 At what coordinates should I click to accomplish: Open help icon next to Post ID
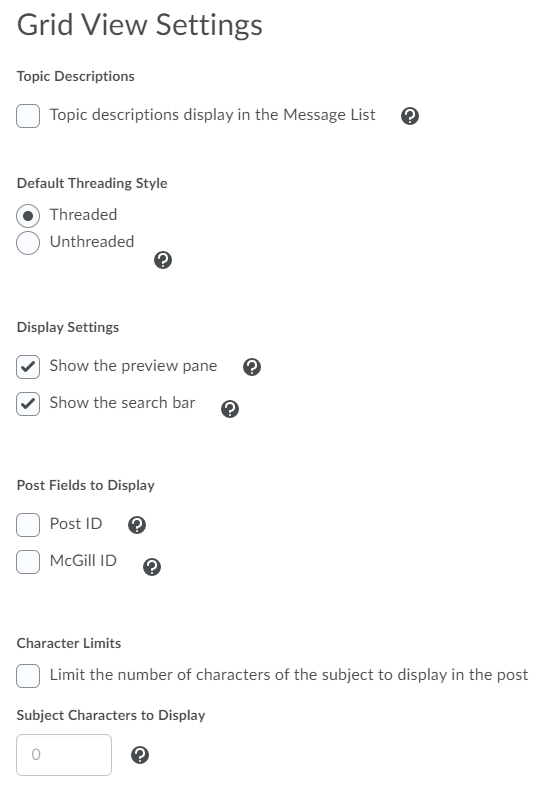coord(137,525)
